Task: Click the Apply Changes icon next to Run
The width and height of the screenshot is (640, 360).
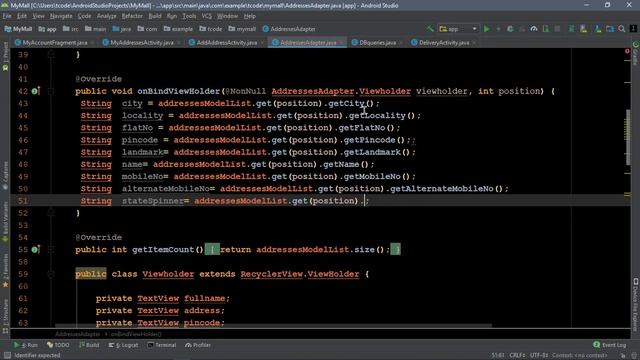Action: 498,29
